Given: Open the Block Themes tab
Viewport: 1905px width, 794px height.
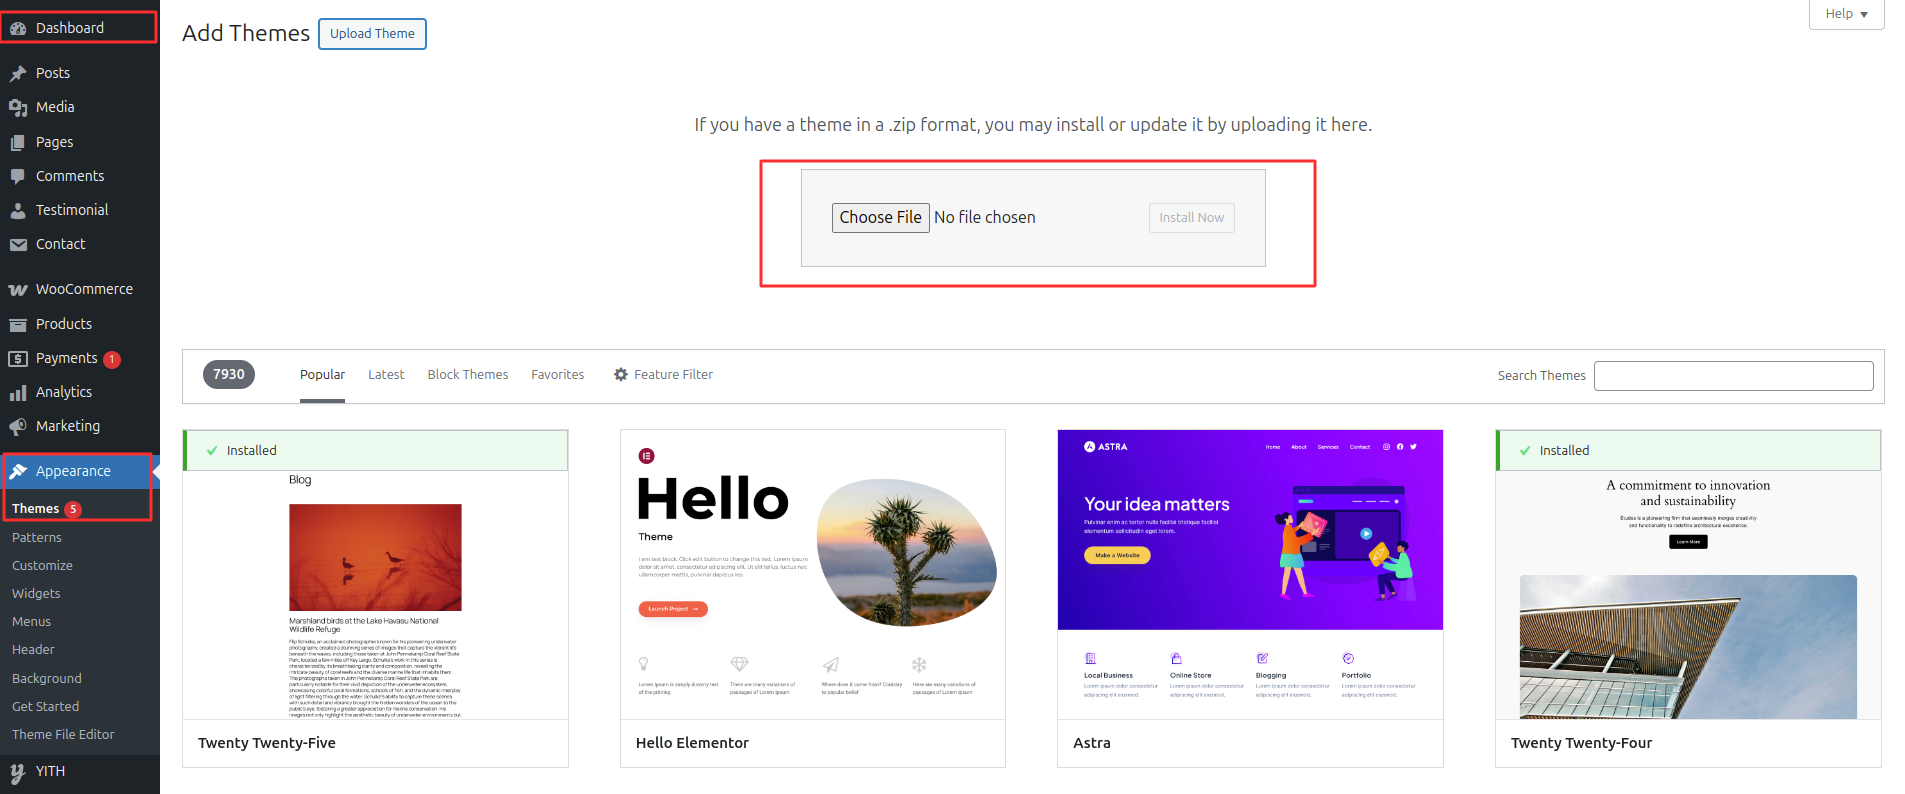Looking at the screenshot, I should [x=467, y=374].
